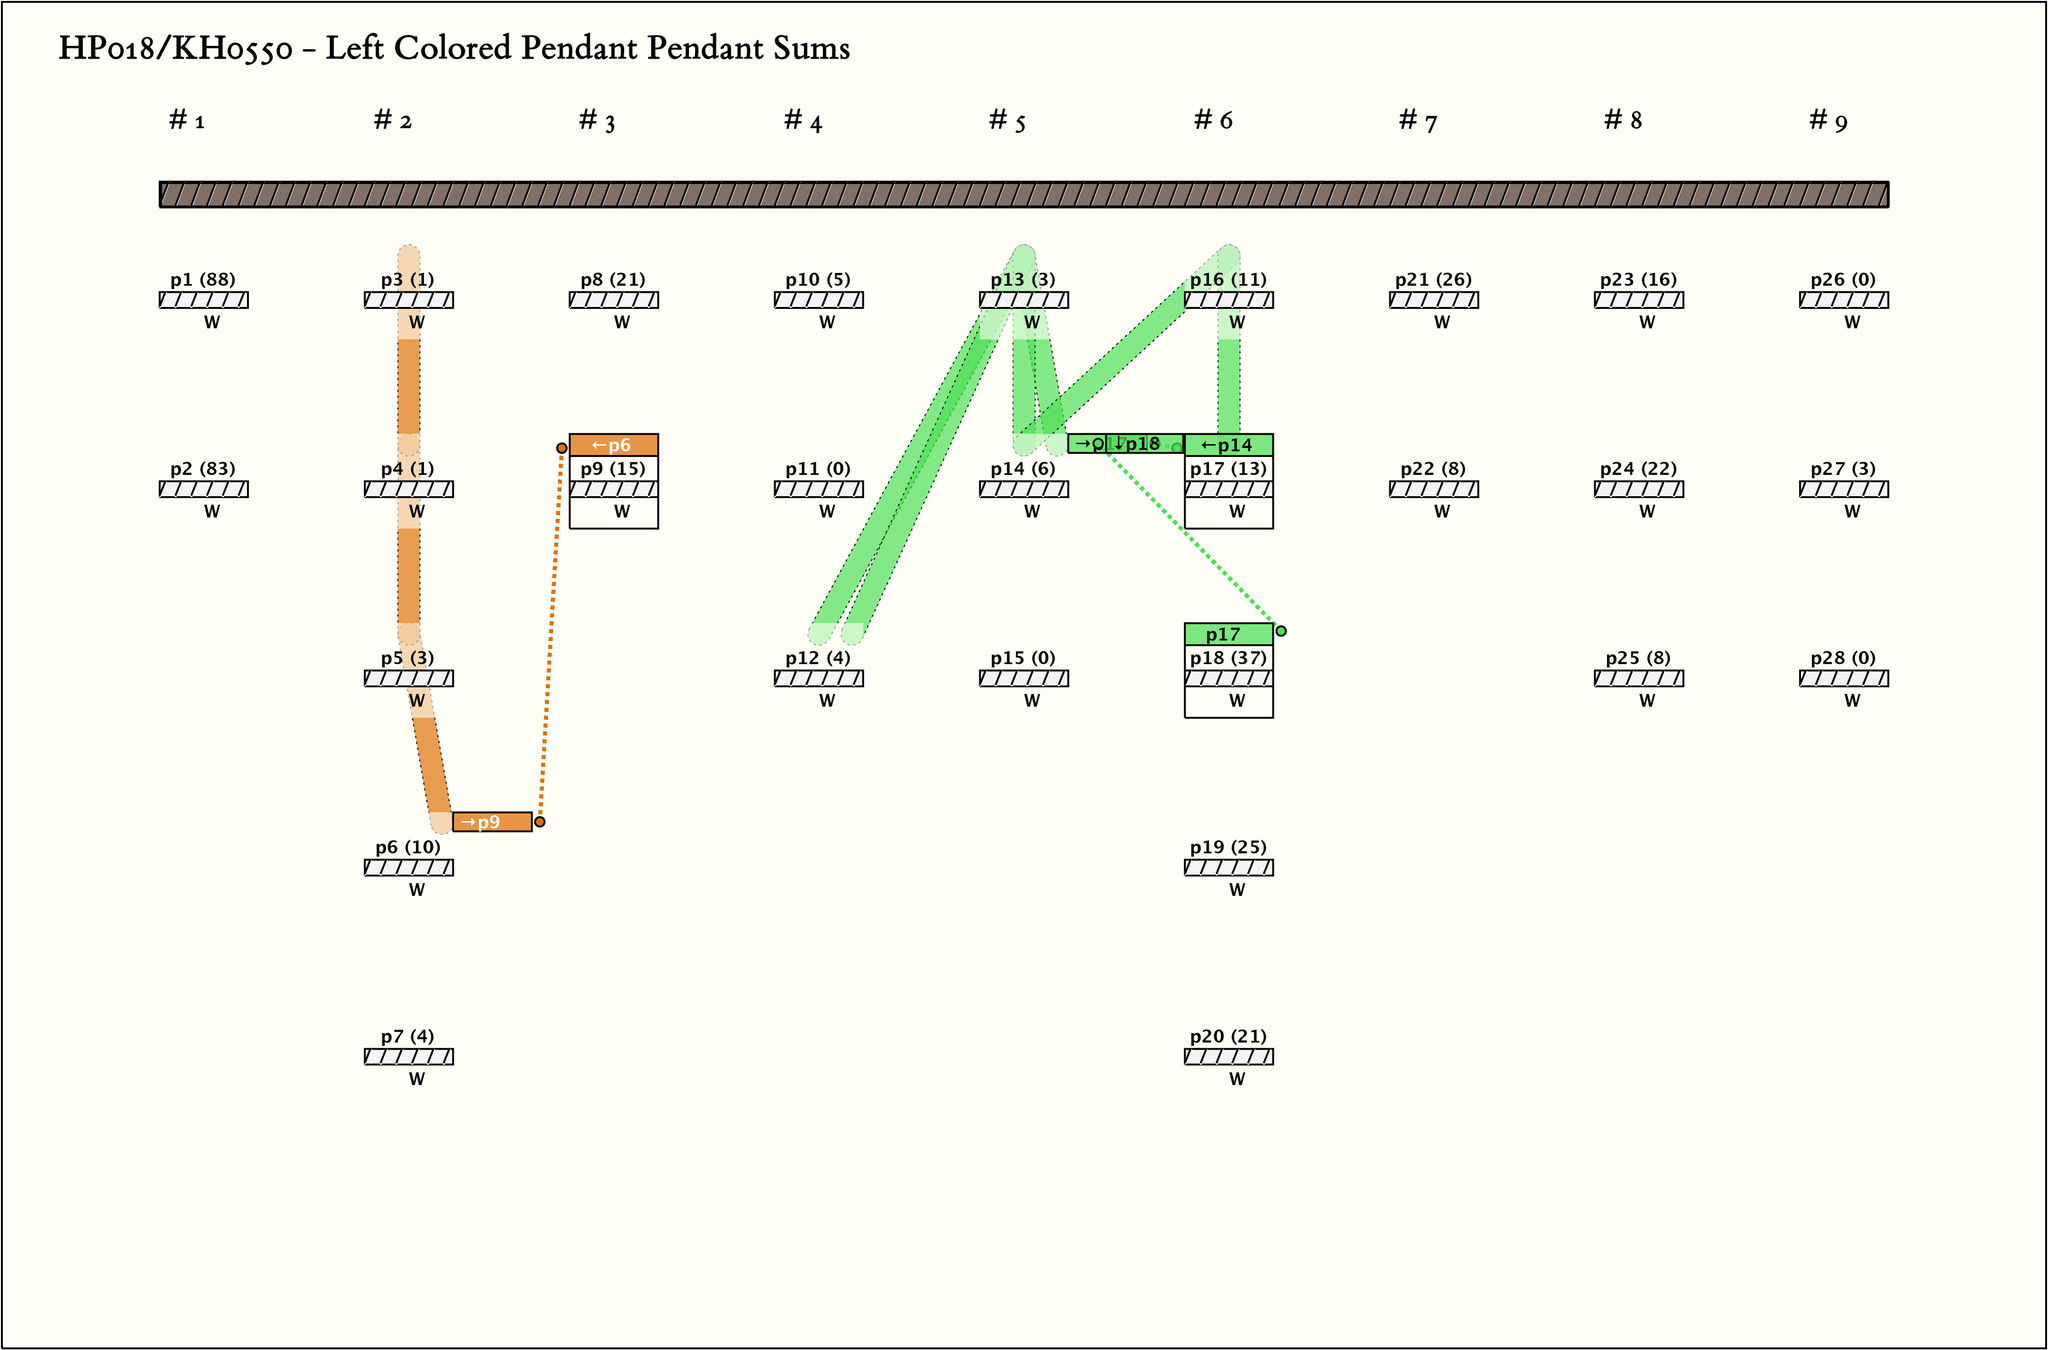Click the orange ←p6 tag
The height and width of the screenshot is (1350, 2048).
coord(613,445)
